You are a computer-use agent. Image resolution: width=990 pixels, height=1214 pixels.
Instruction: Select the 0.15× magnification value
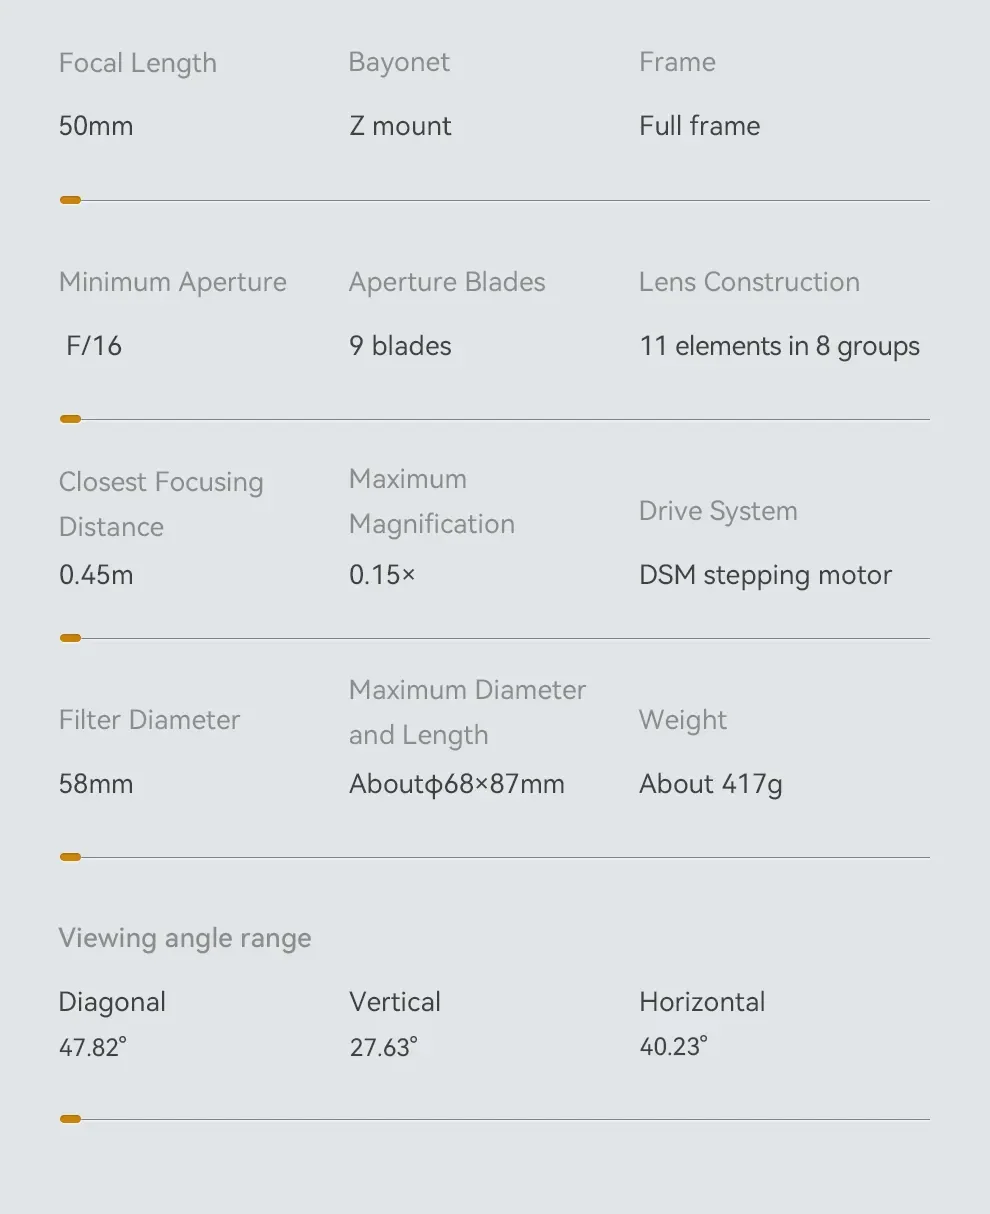coord(382,575)
